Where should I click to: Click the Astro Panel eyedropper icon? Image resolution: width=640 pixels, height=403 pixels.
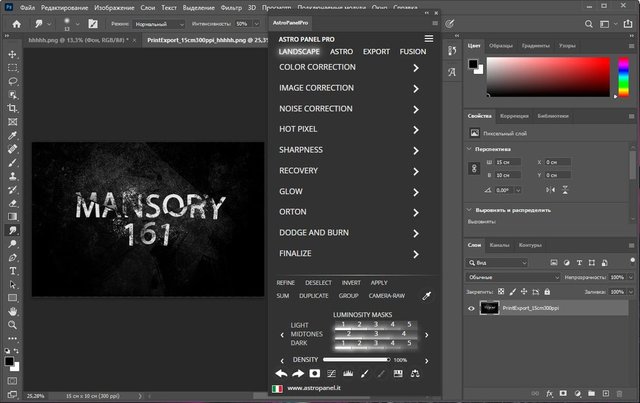[x=427, y=296]
